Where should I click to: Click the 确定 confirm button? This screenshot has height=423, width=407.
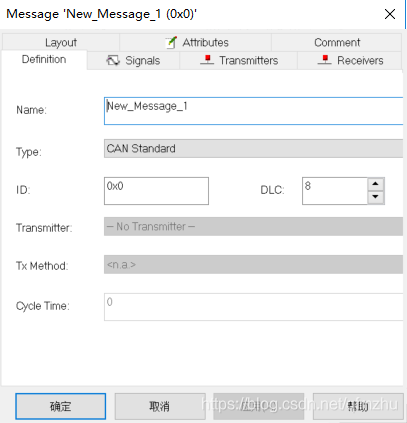61,406
